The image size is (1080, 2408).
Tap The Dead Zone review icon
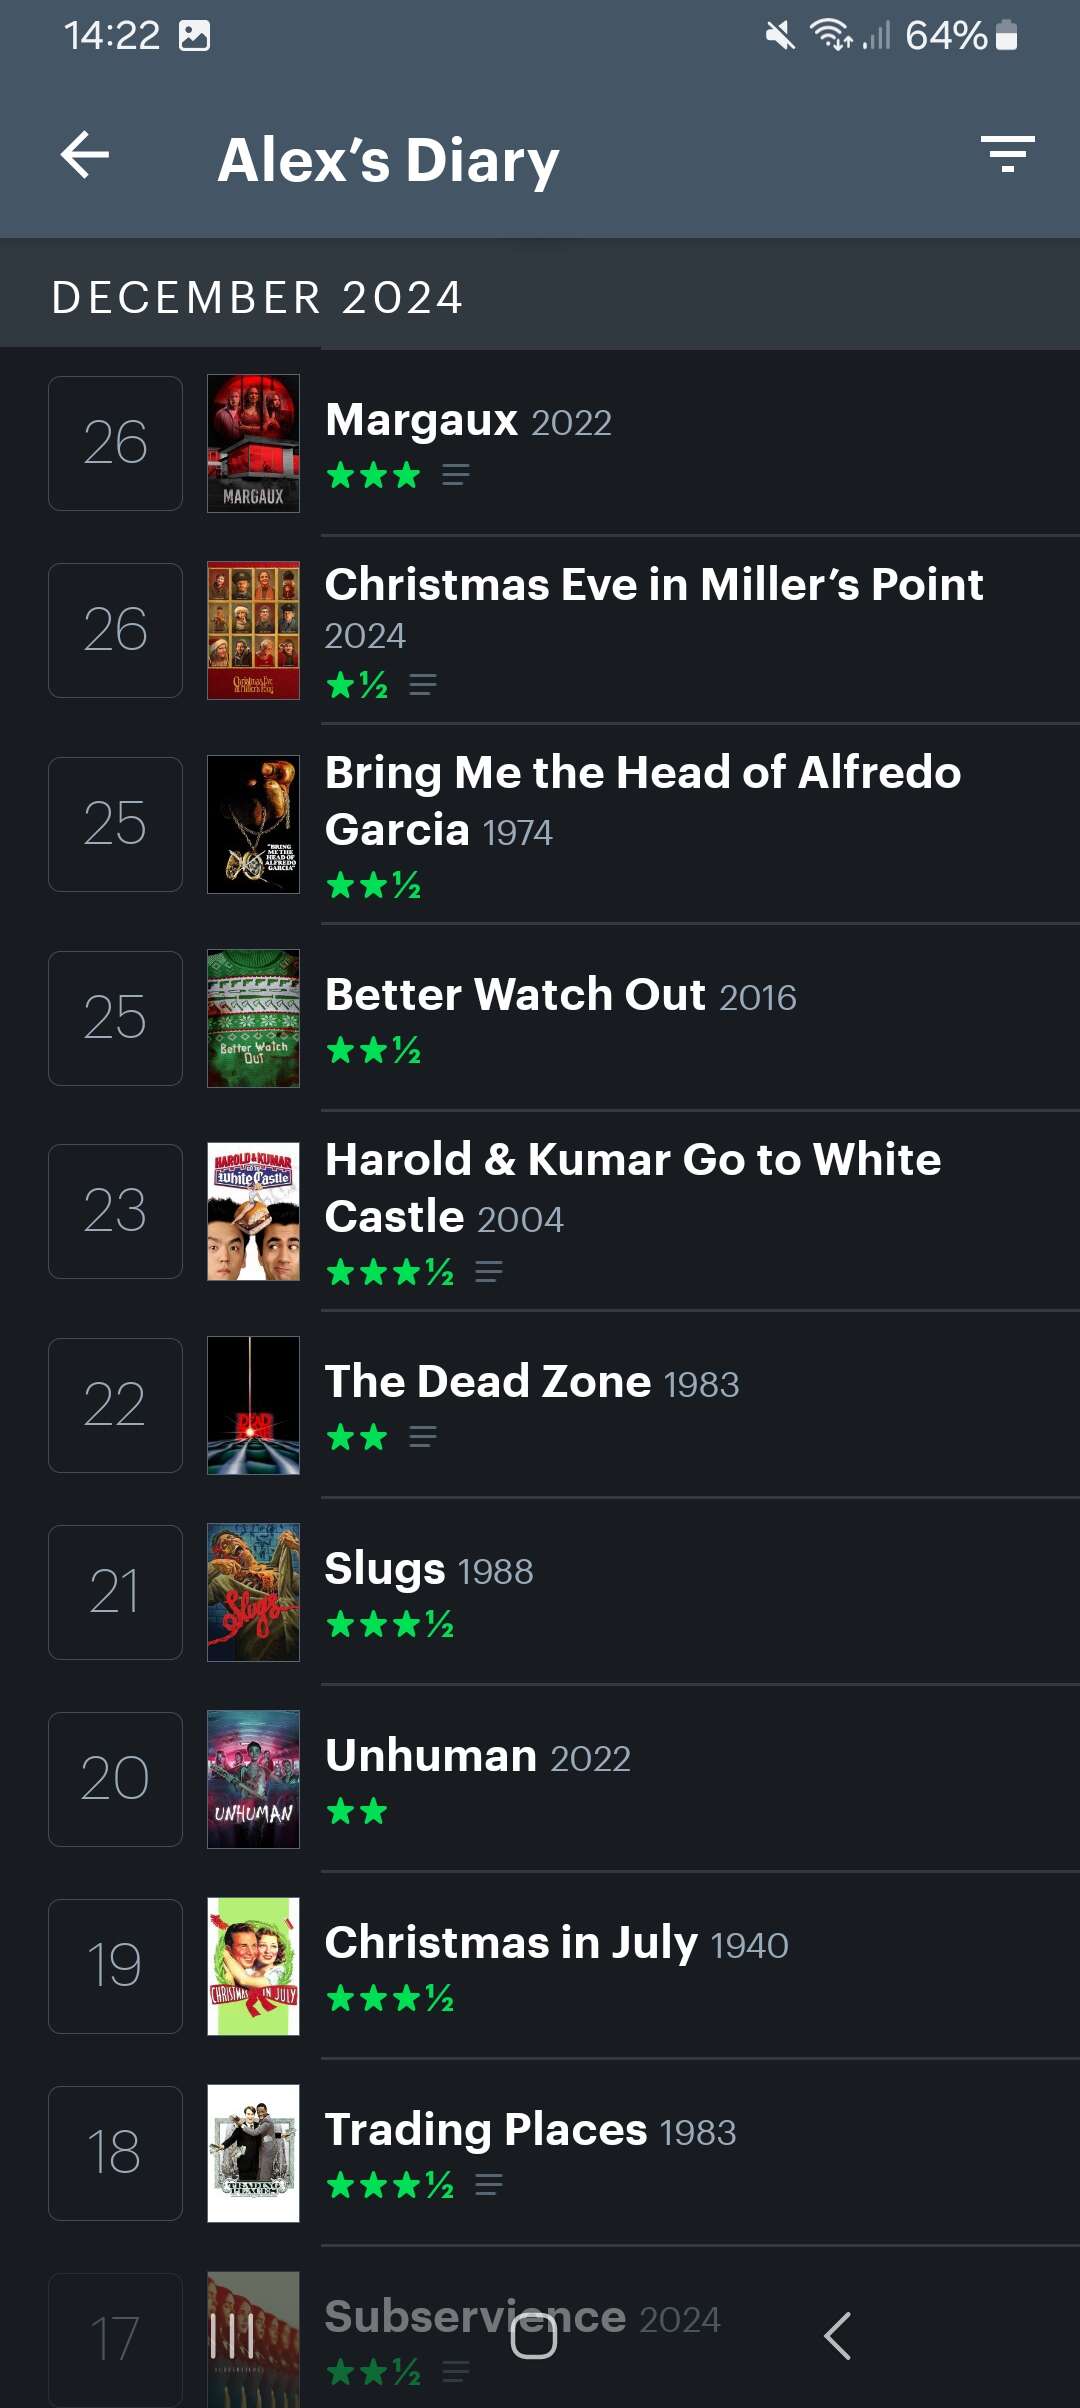[x=423, y=1438]
